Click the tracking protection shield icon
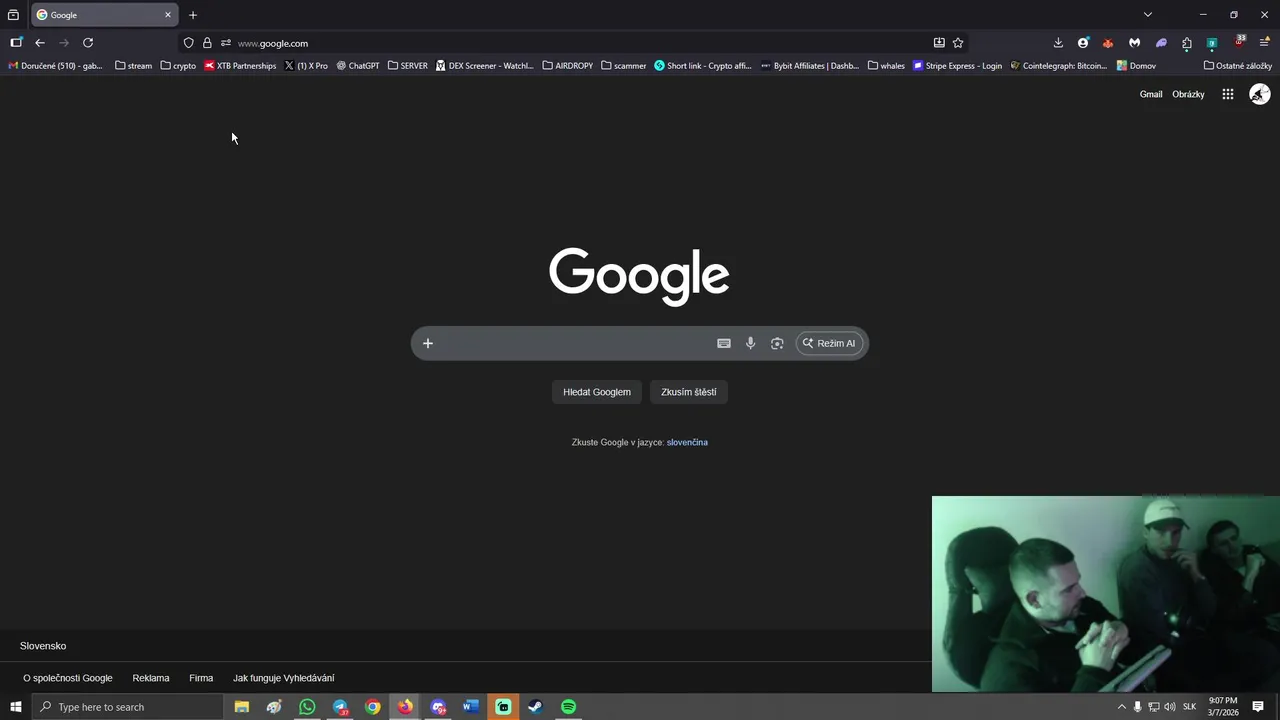 tap(188, 43)
